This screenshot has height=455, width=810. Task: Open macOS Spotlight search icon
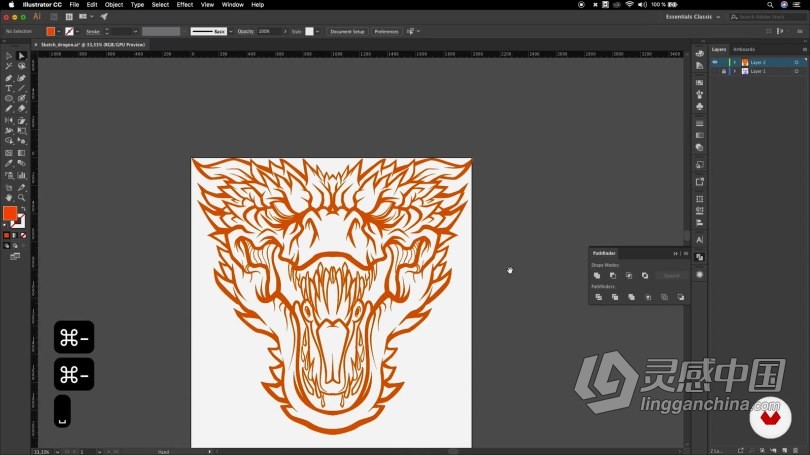[x=770, y=5]
